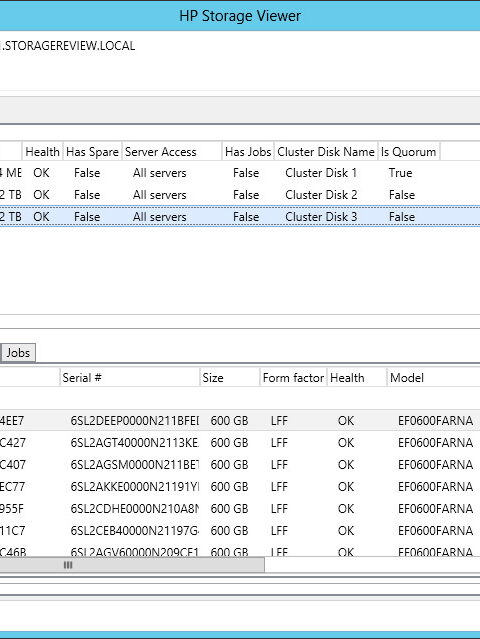This screenshot has height=639, width=480.
Task: Click Model column header
Action: [x=433, y=378]
